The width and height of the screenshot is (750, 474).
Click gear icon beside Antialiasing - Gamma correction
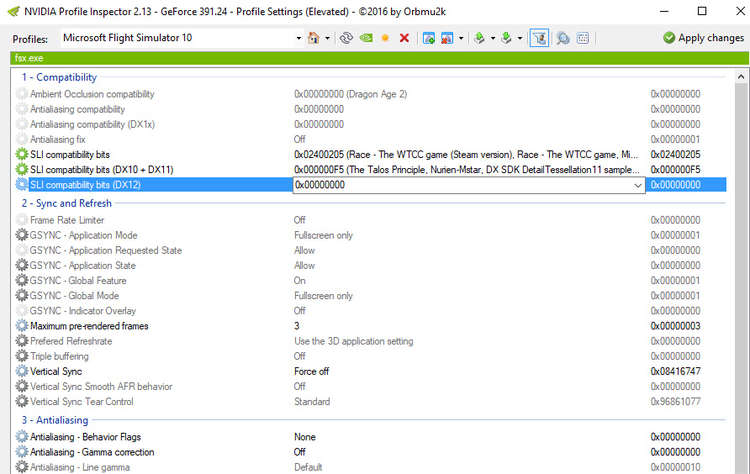(x=22, y=452)
